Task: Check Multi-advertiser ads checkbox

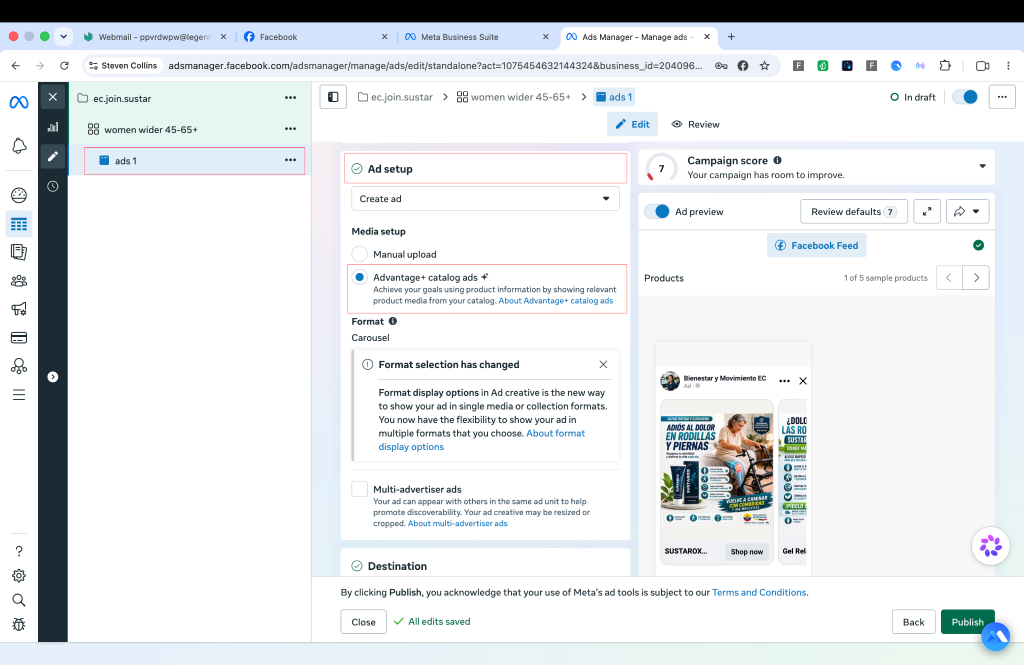Action: pyautogui.click(x=359, y=489)
